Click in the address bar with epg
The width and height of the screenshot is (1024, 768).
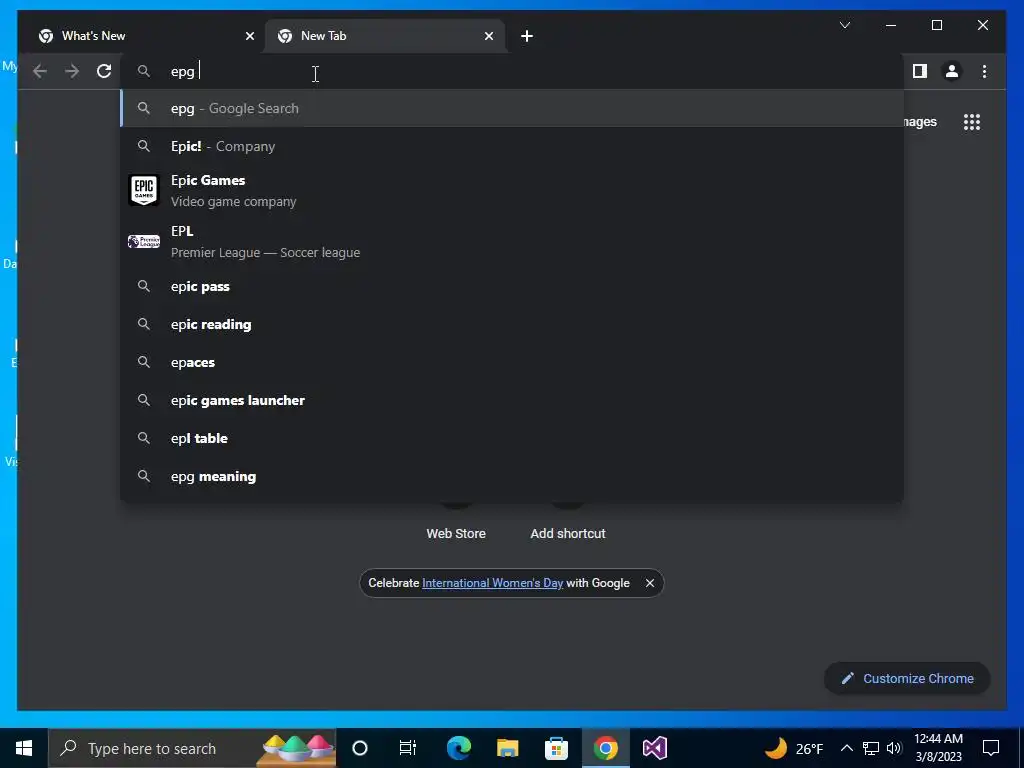(x=512, y=71)
